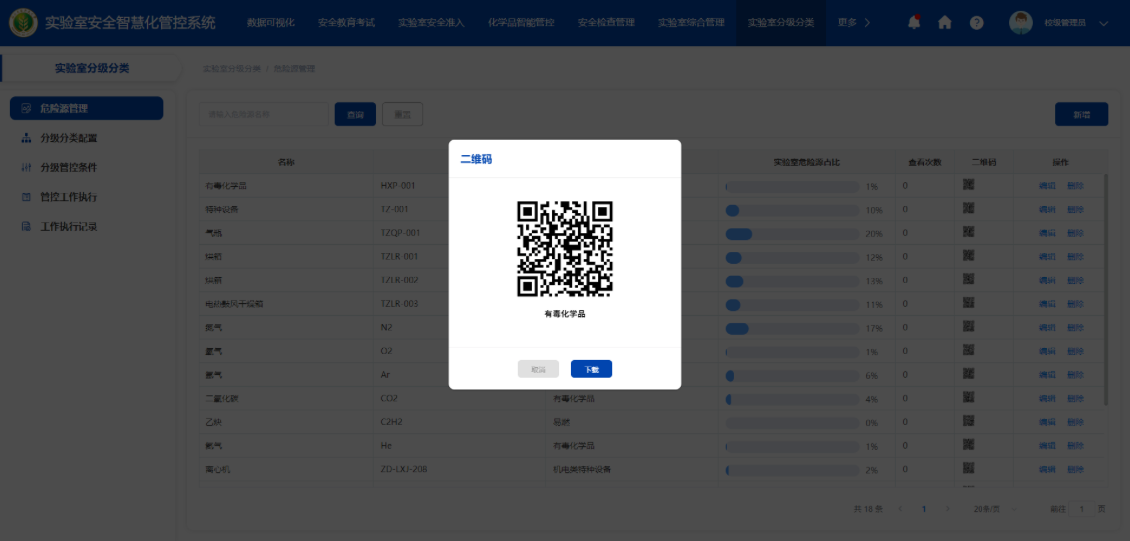
Task: Open 实验室安全准入 top navigation item
Action: click(x=432, y=22)
